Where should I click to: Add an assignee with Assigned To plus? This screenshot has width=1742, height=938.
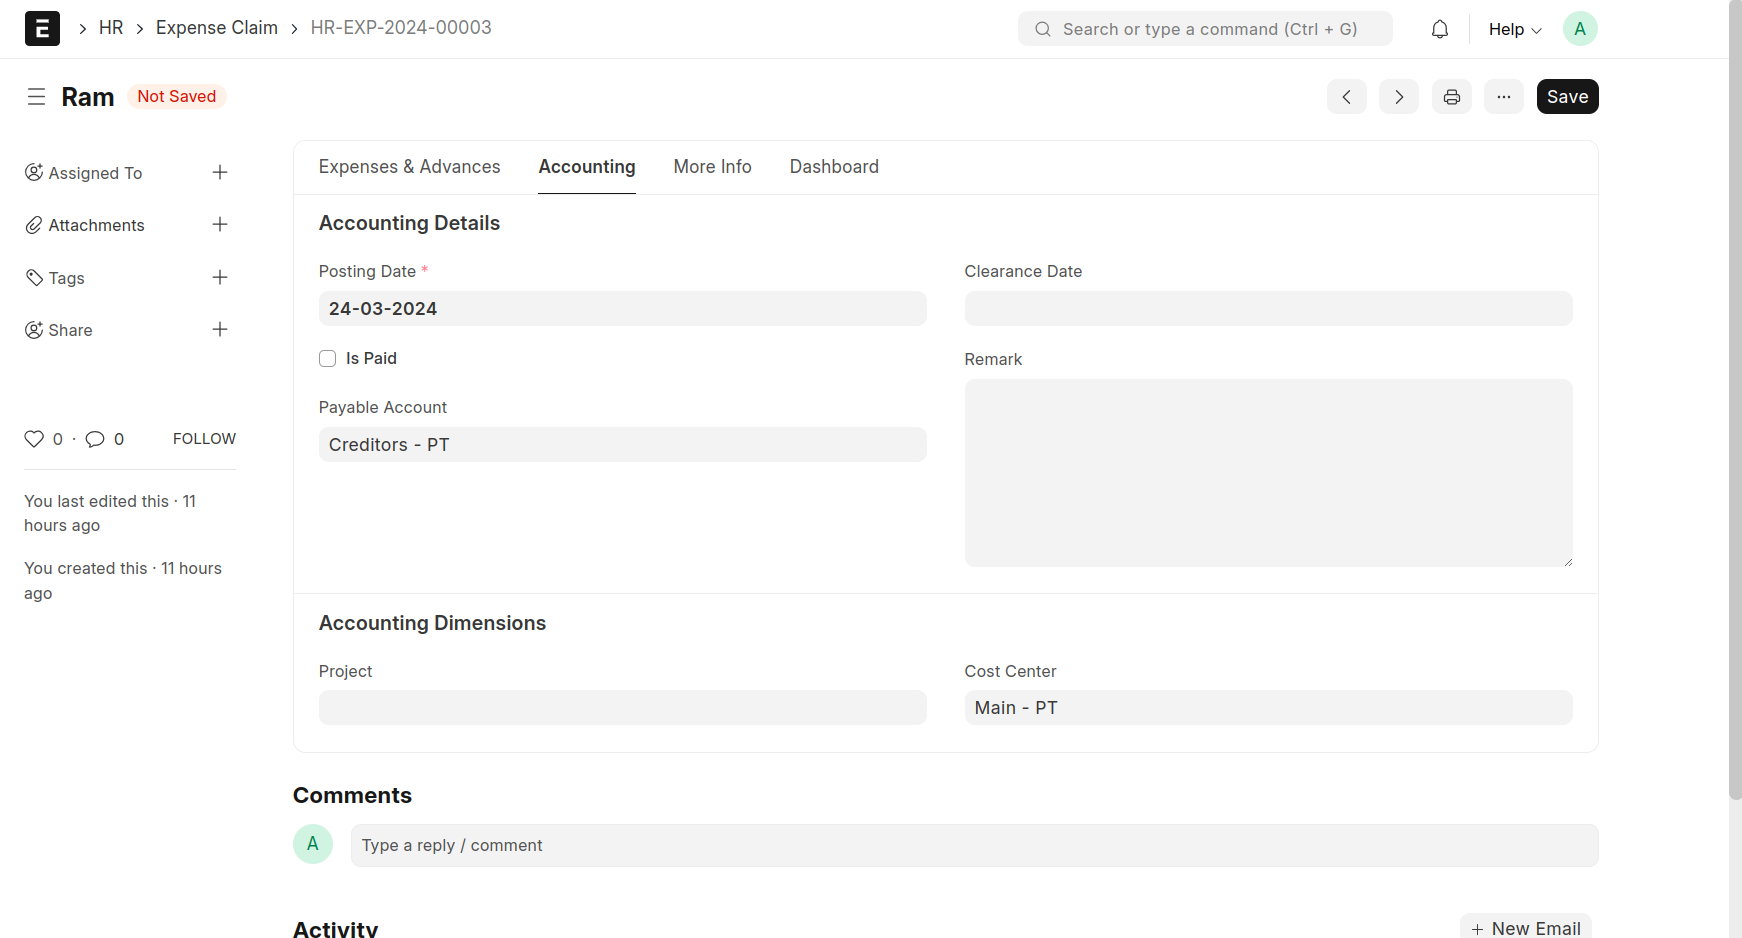pyautogui.click(x=220, y=173)
